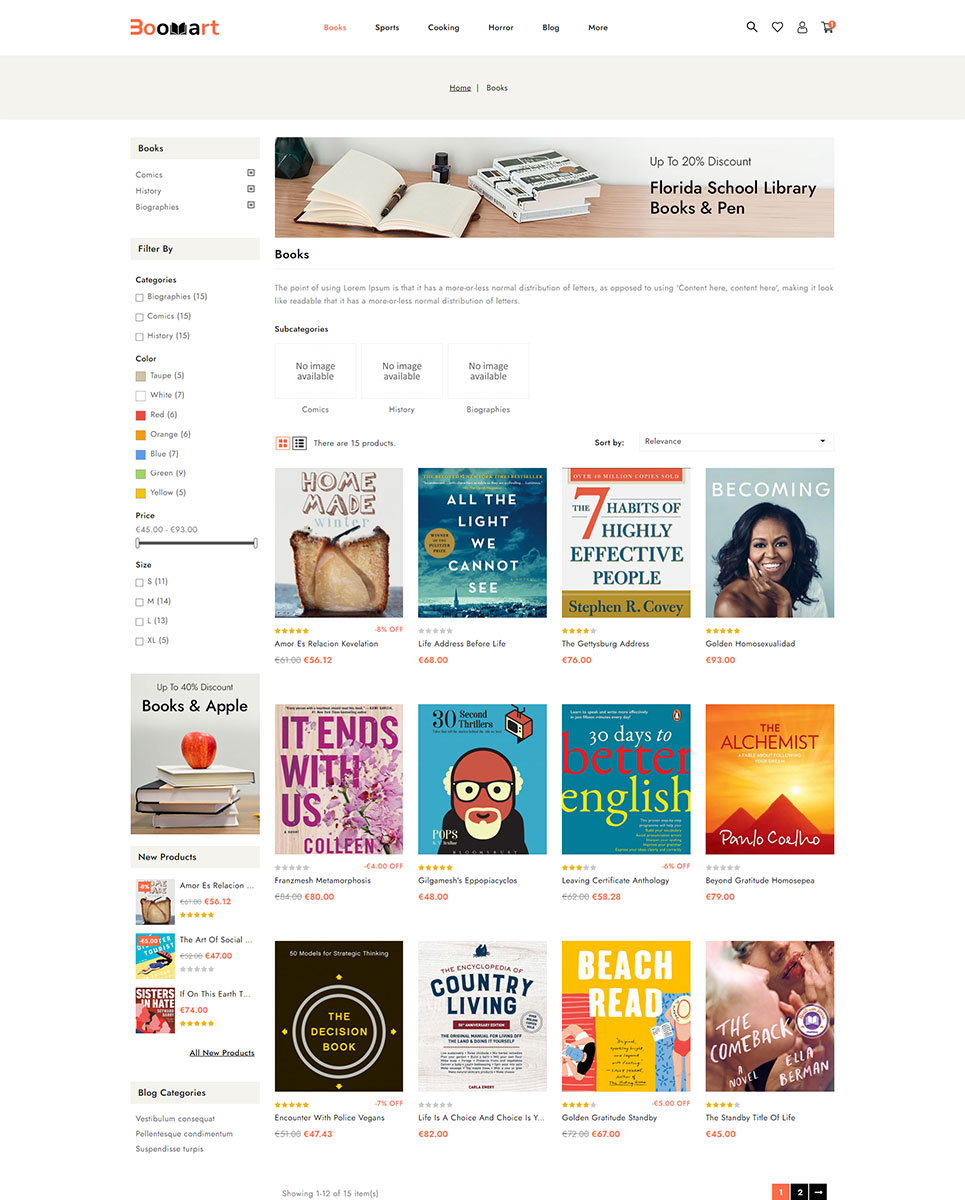Open the search icon in header
Screen dimensions: 965x1200
point(752,27)
